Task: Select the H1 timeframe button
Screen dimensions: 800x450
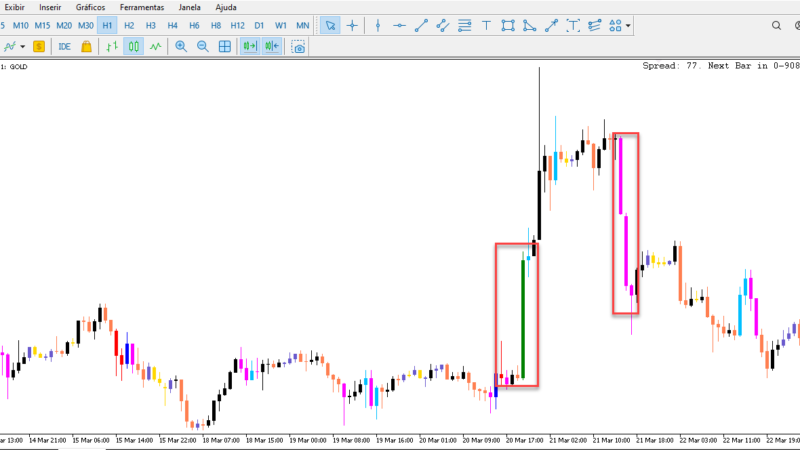Action: pos(107,26)
